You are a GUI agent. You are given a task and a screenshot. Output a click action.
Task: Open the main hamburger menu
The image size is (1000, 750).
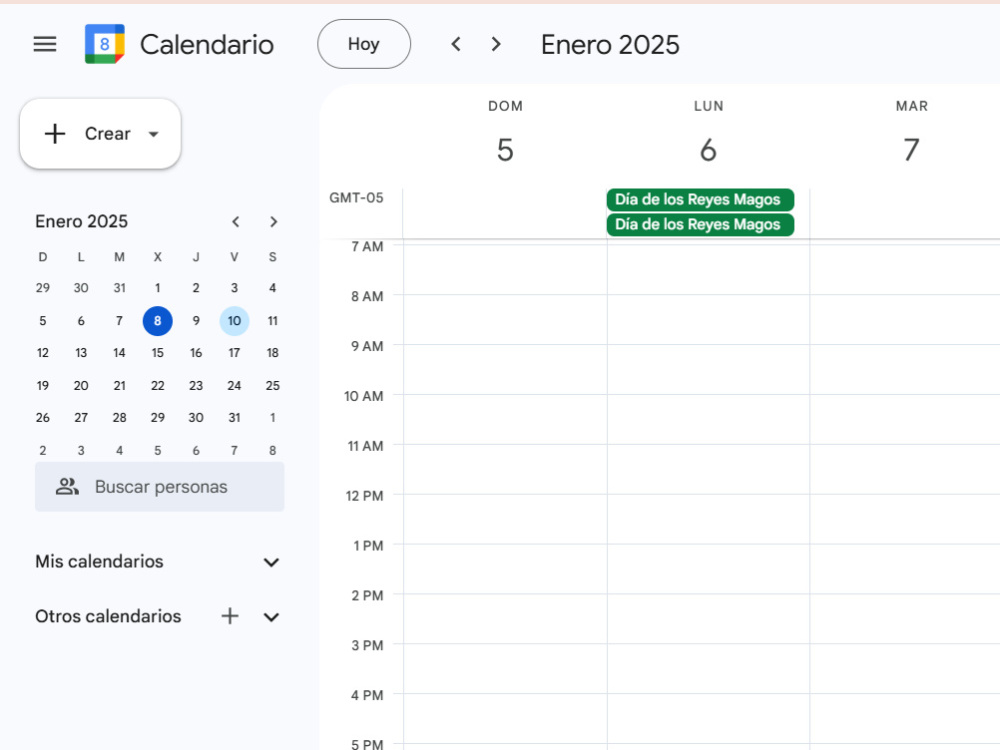click(45, 44)
